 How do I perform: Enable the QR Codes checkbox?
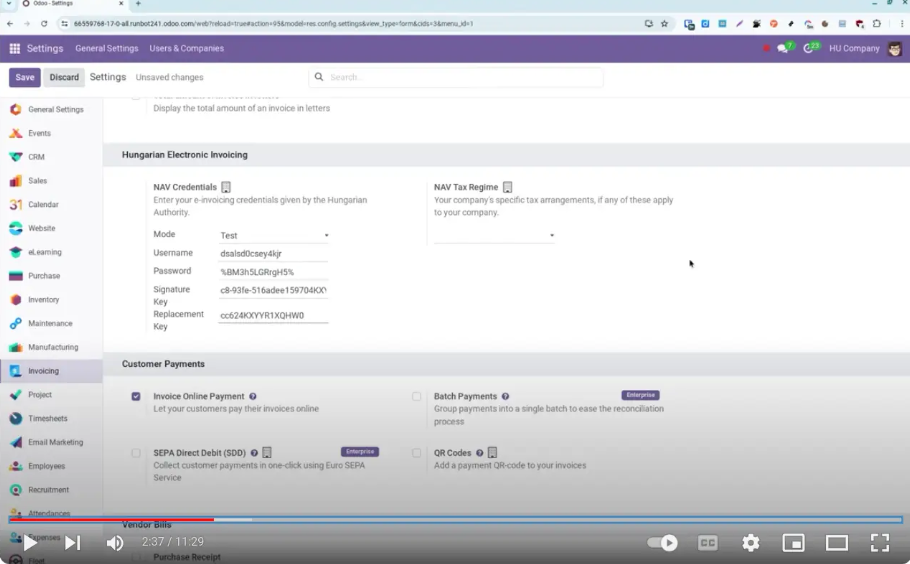pyautogui.click(x=417, y=453)
